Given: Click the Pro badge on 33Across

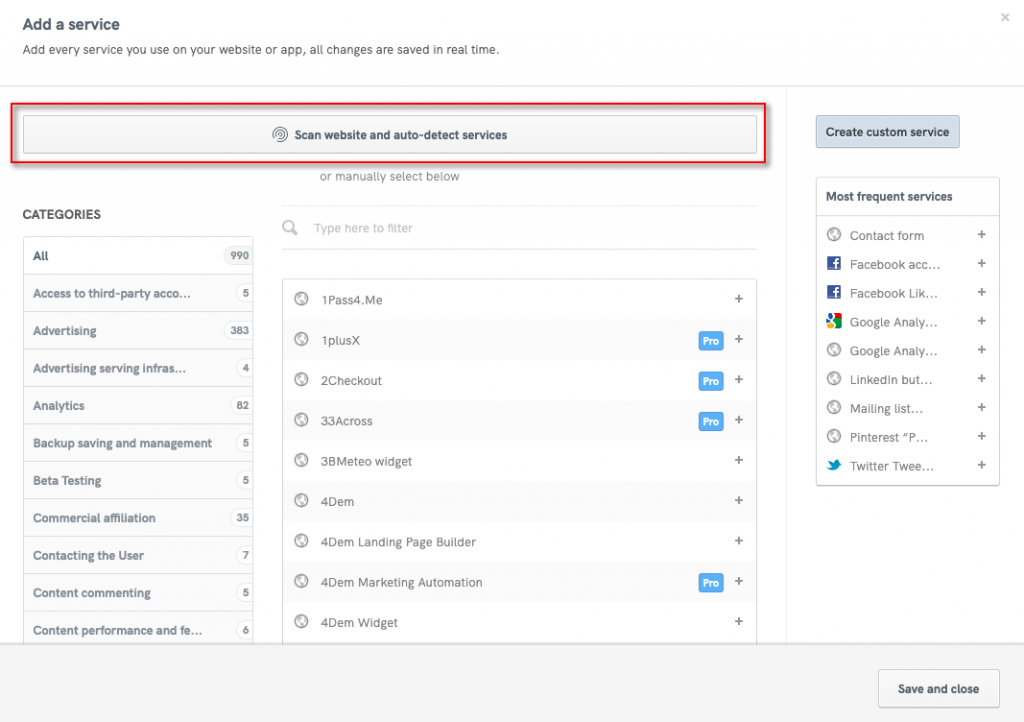Looking at the screenshot, I should click(x=710, y=421).
